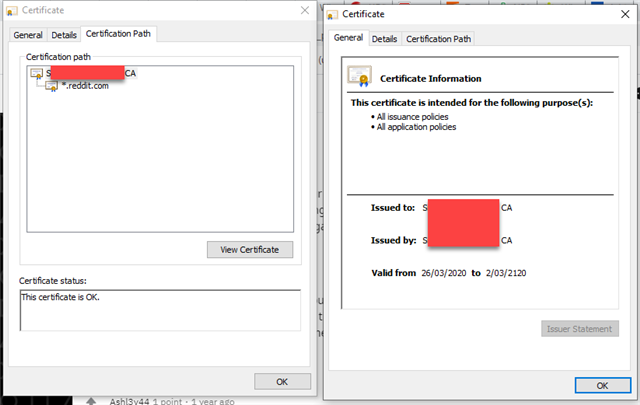
Task: Select the *.reddit.com certificate icon
Action: point(51,86)
